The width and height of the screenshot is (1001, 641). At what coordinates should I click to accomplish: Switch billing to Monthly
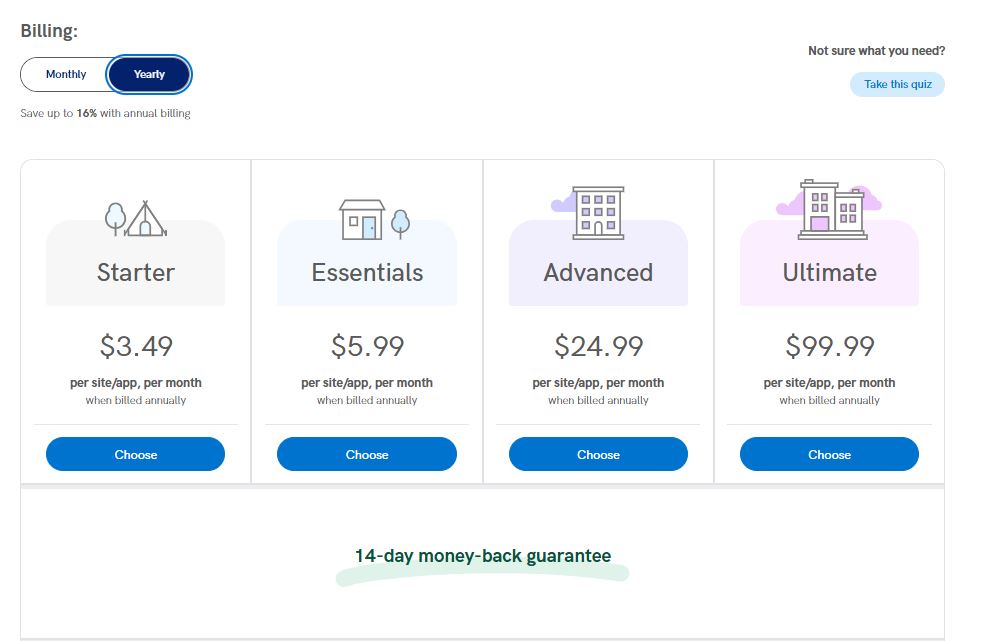[x=65, y=74]
